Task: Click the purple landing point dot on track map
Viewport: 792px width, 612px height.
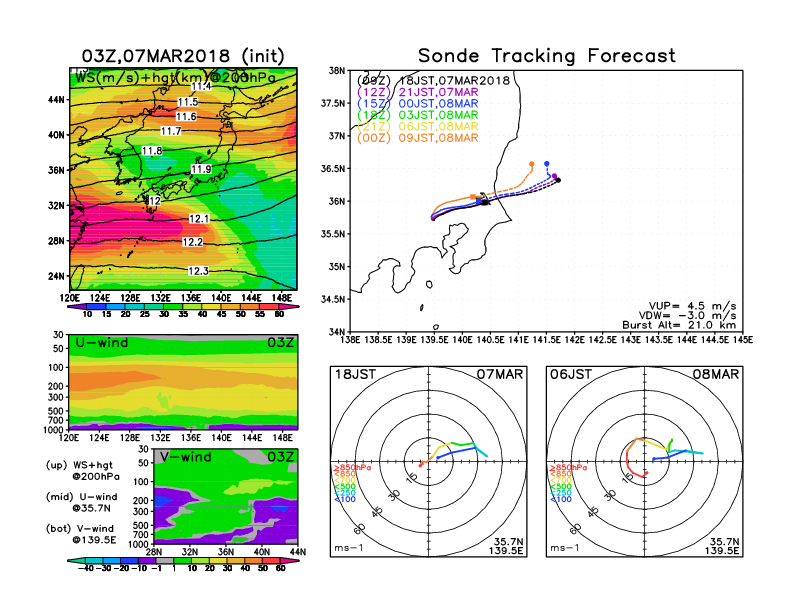Action: 554,176
